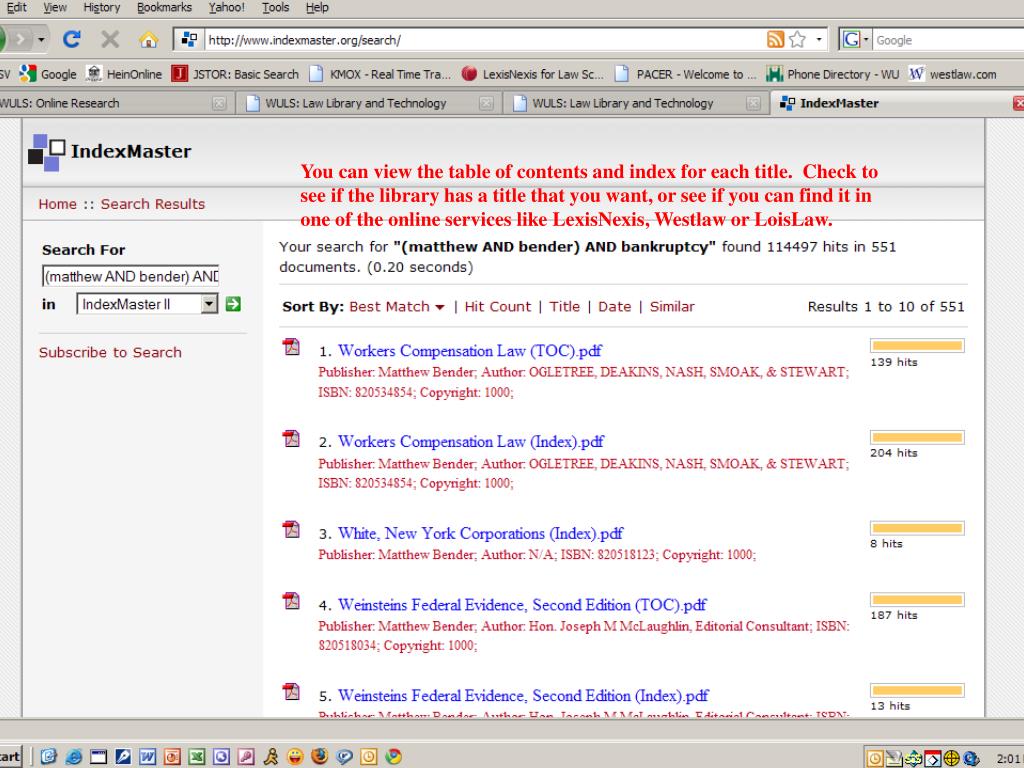Close the WULS Online Research tab
Viewport: 1024px width, 768px height.
[x=219, y=103]
